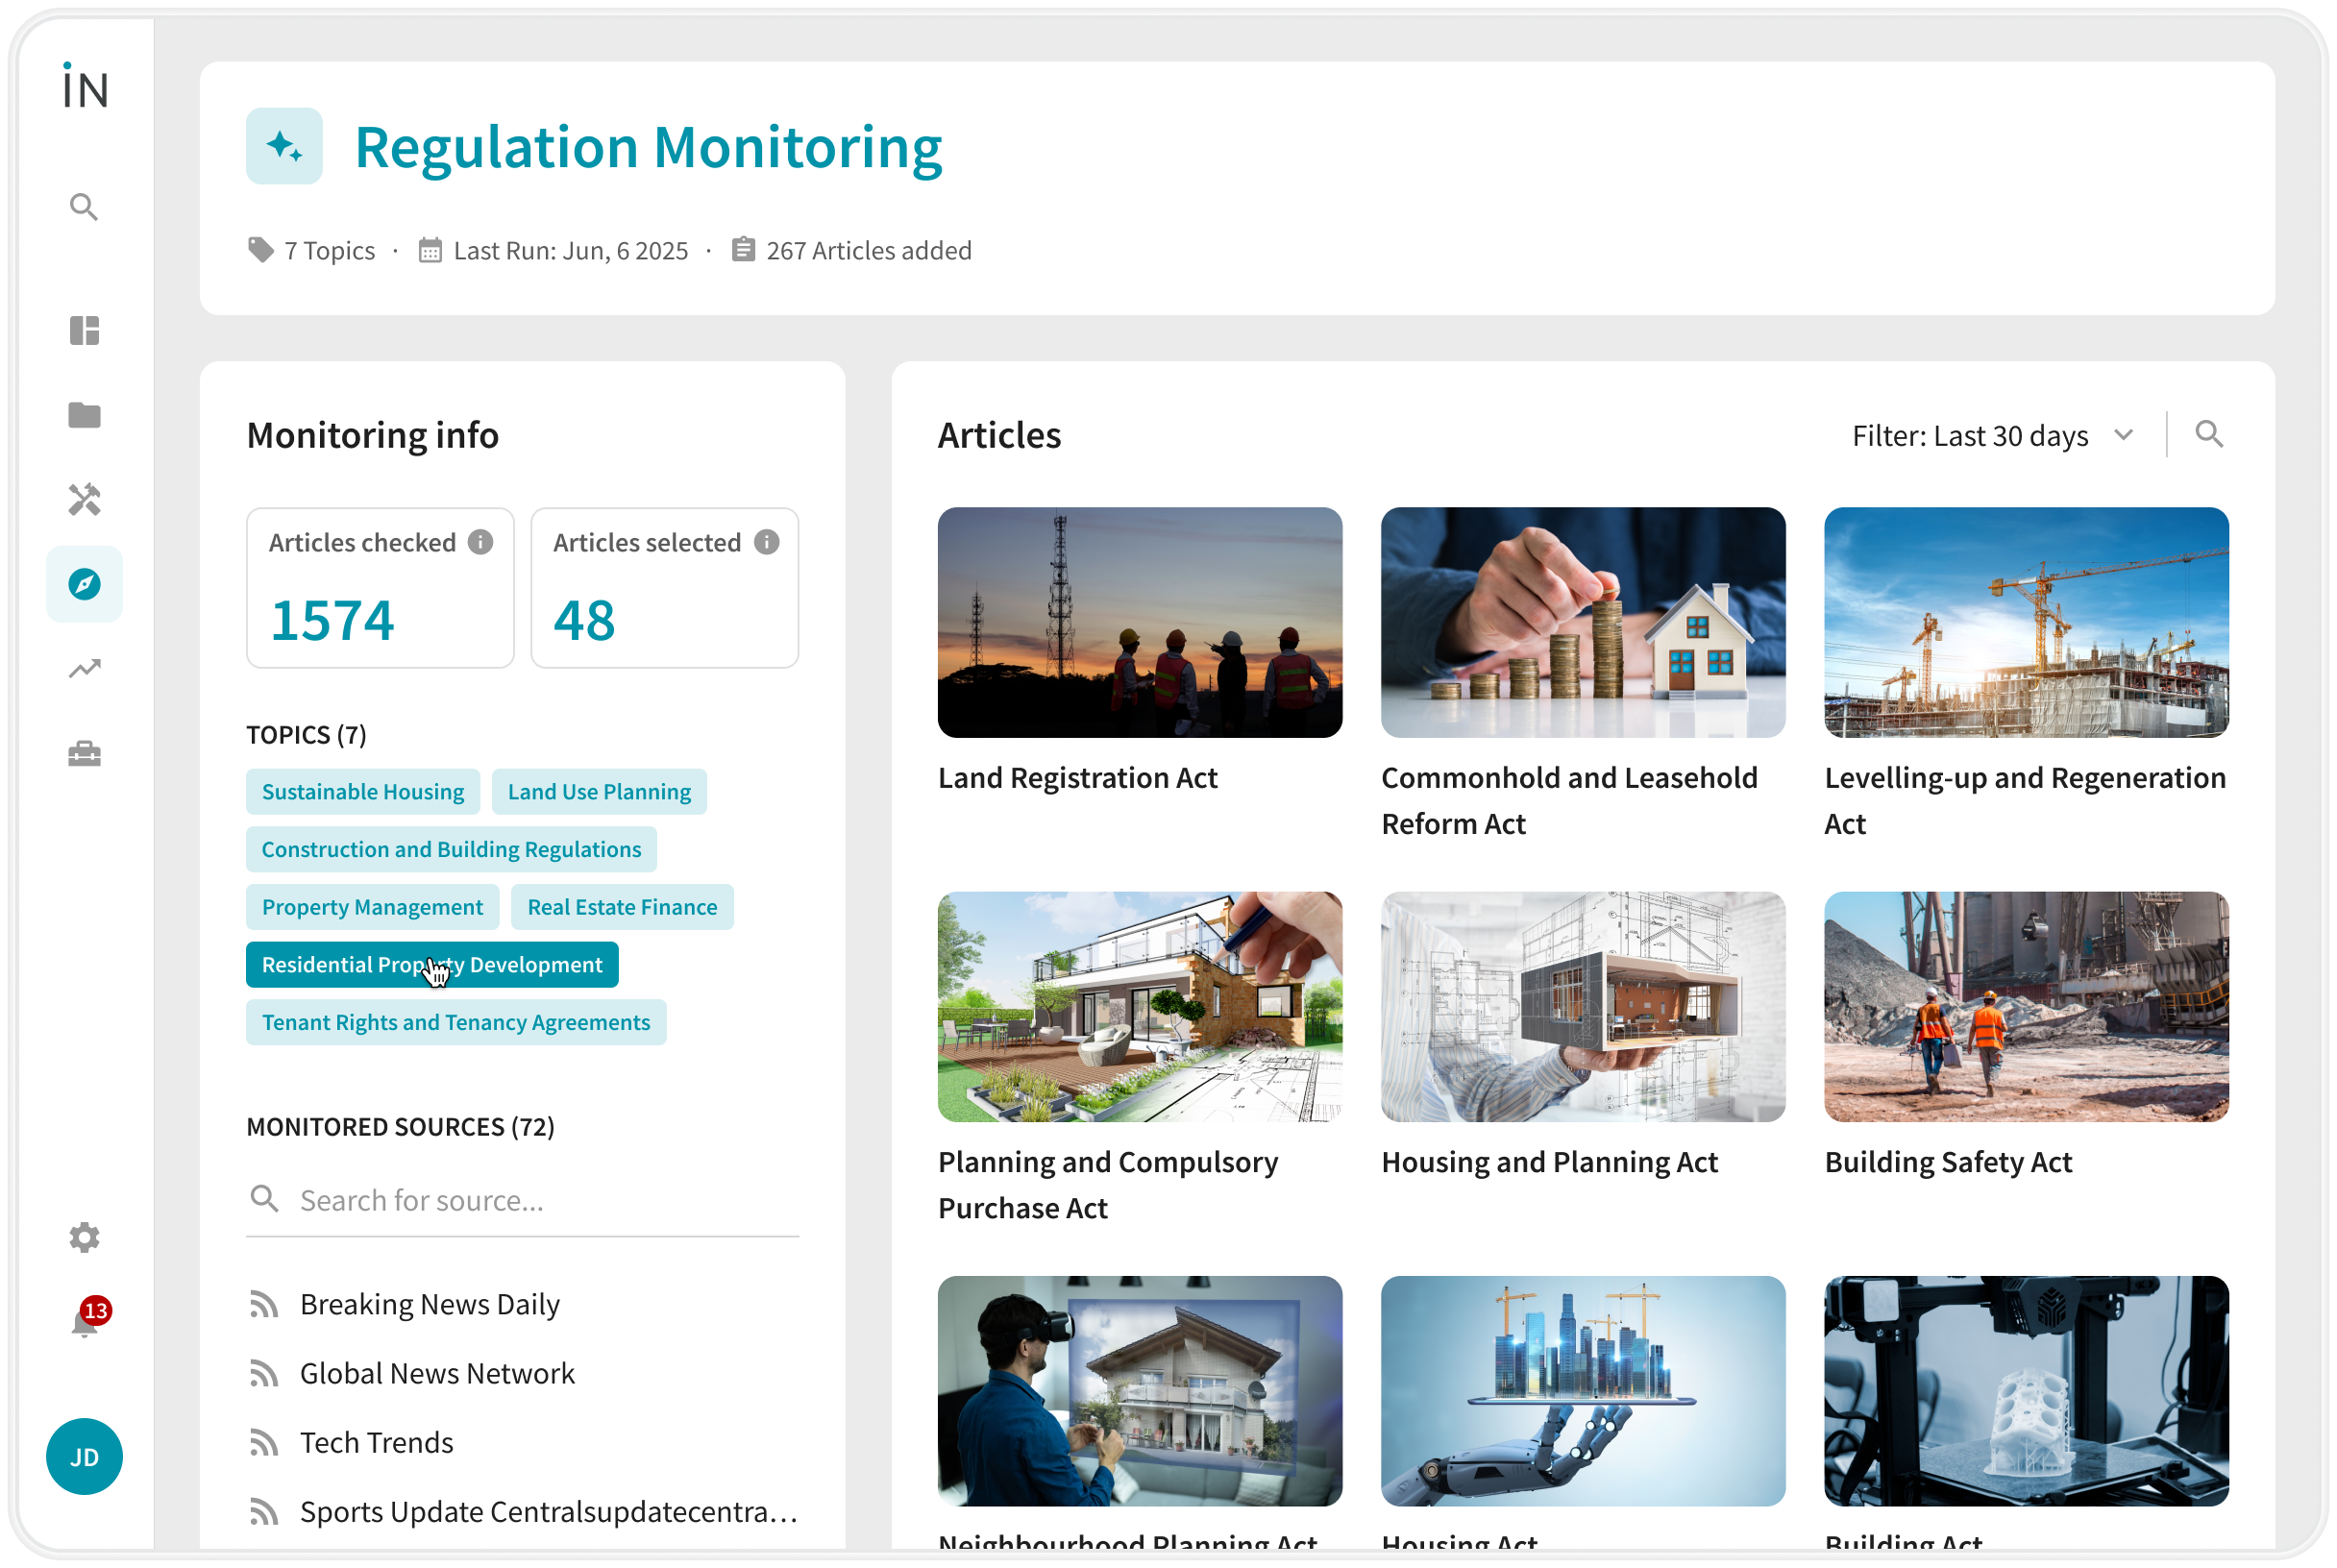Toggle the Land Use Planning topic tag
This screenshot has height=1568, width=2337.
pos(598,792)
